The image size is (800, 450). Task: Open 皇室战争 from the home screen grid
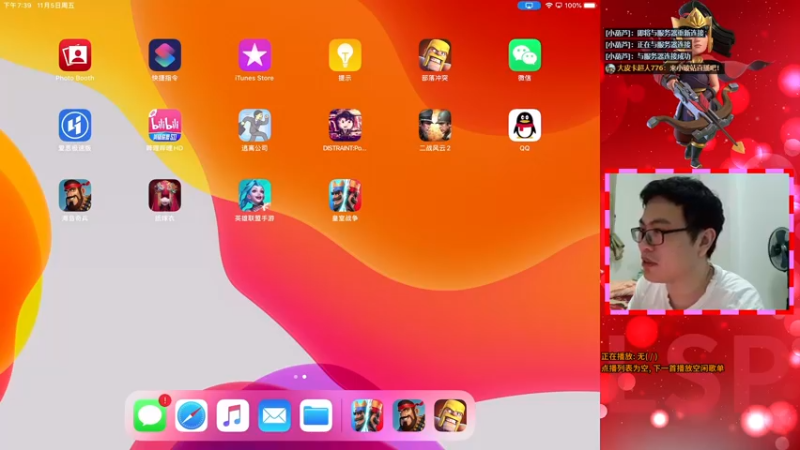[345, 195]
